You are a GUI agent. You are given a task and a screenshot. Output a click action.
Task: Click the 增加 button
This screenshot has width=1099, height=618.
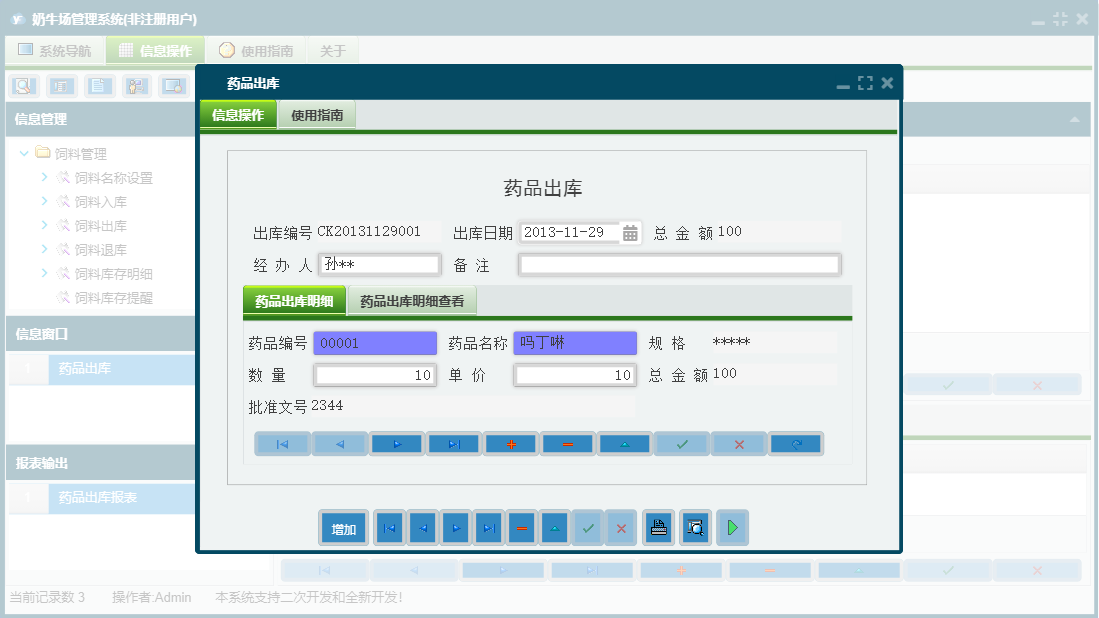[x=343, y=527]
